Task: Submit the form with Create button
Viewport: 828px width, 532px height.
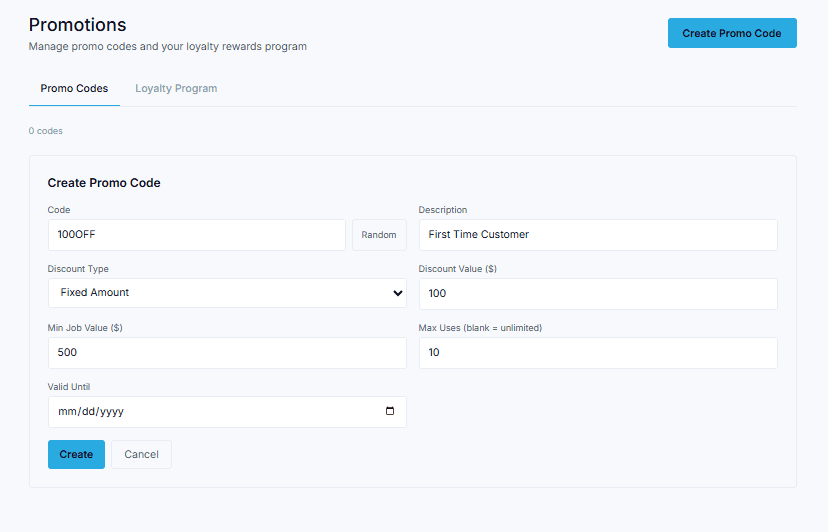Action: pos(77,454)
